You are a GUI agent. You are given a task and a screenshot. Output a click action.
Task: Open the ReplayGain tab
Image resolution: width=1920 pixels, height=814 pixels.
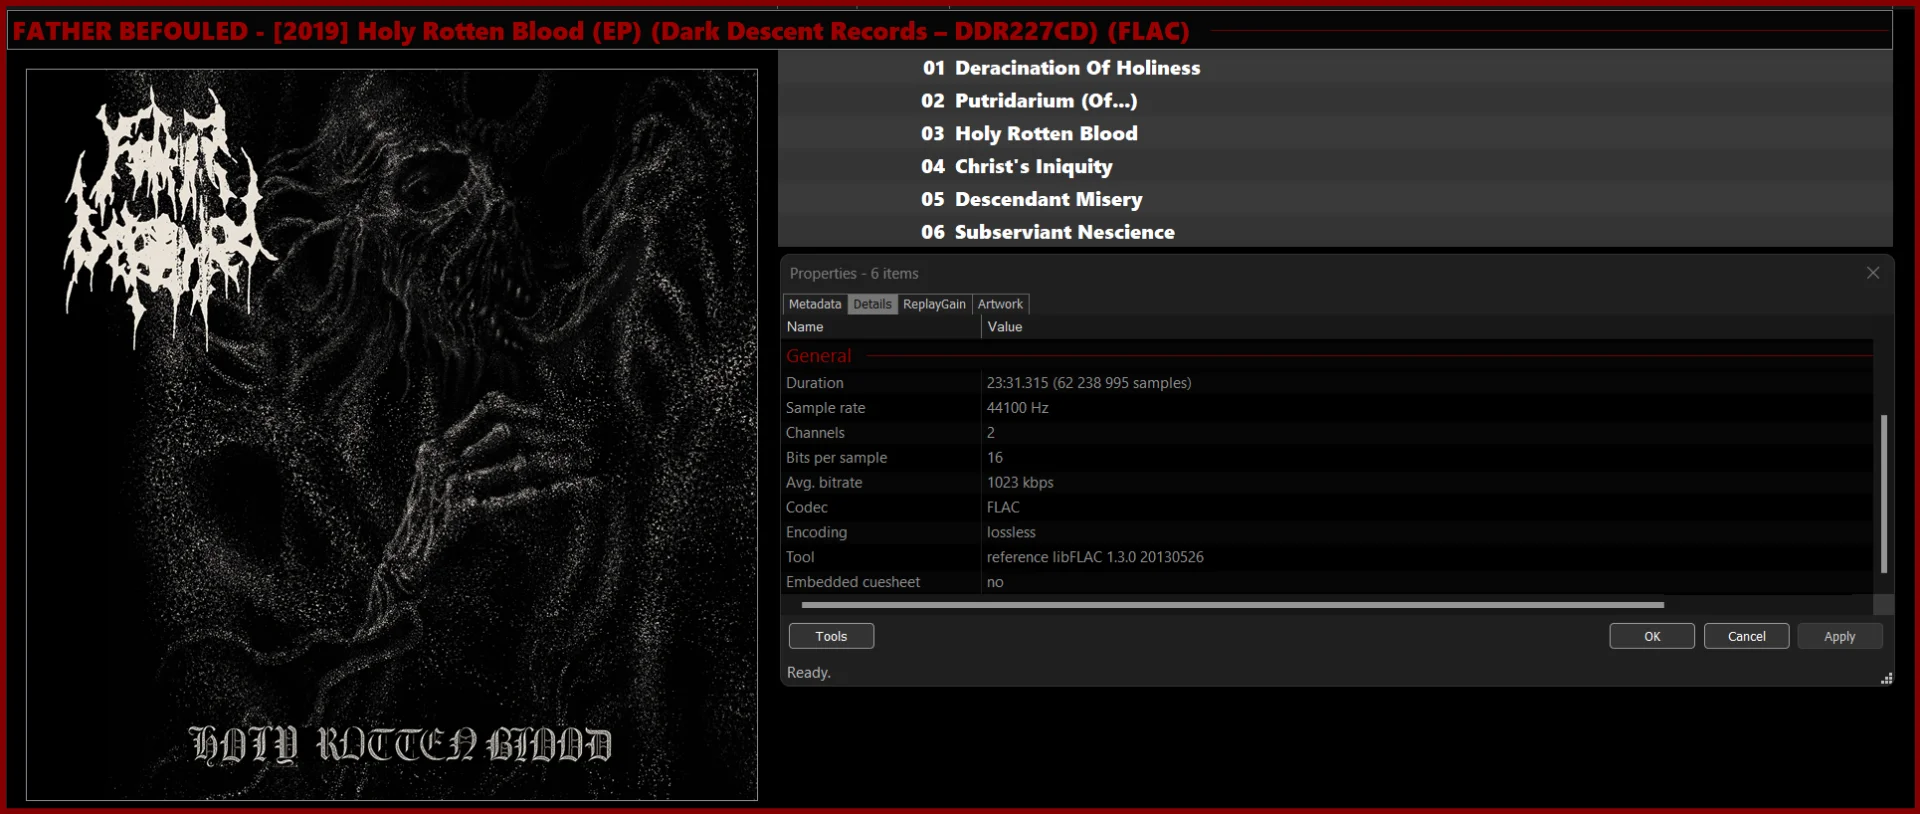tap(934, 304)
